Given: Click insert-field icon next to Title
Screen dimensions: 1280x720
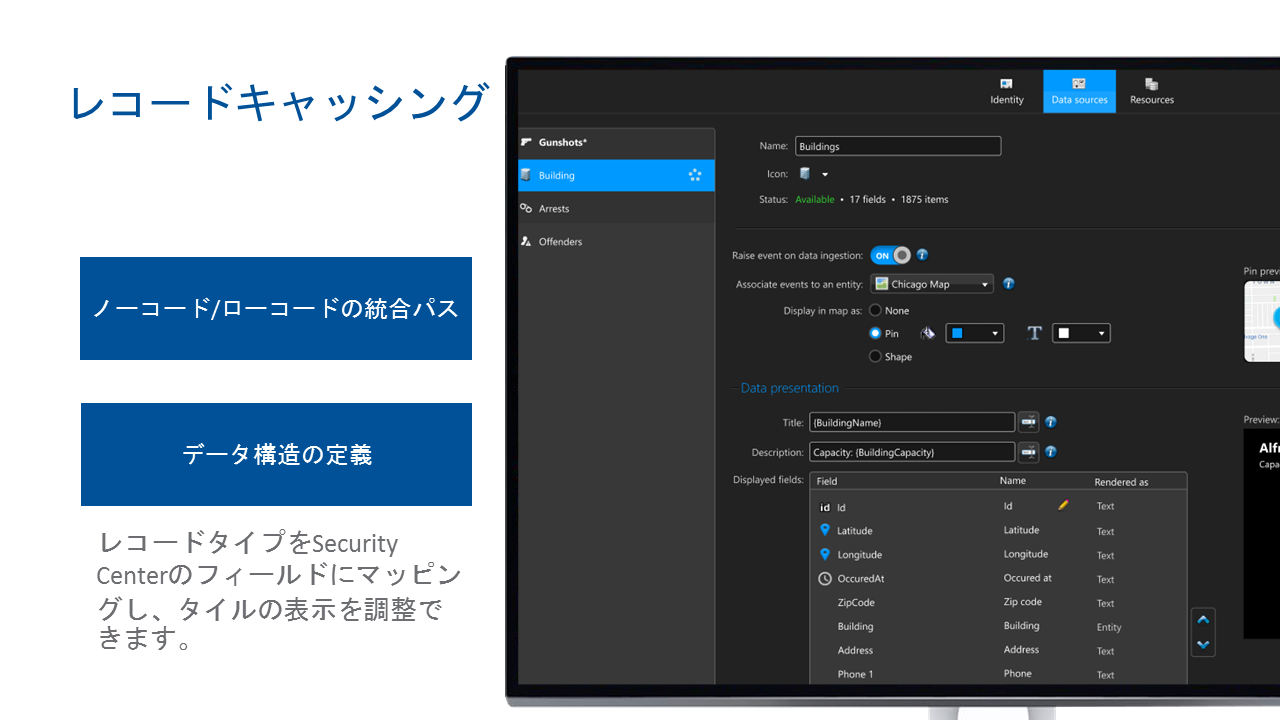Looking at the screenshot, I should coord(1029,422).
